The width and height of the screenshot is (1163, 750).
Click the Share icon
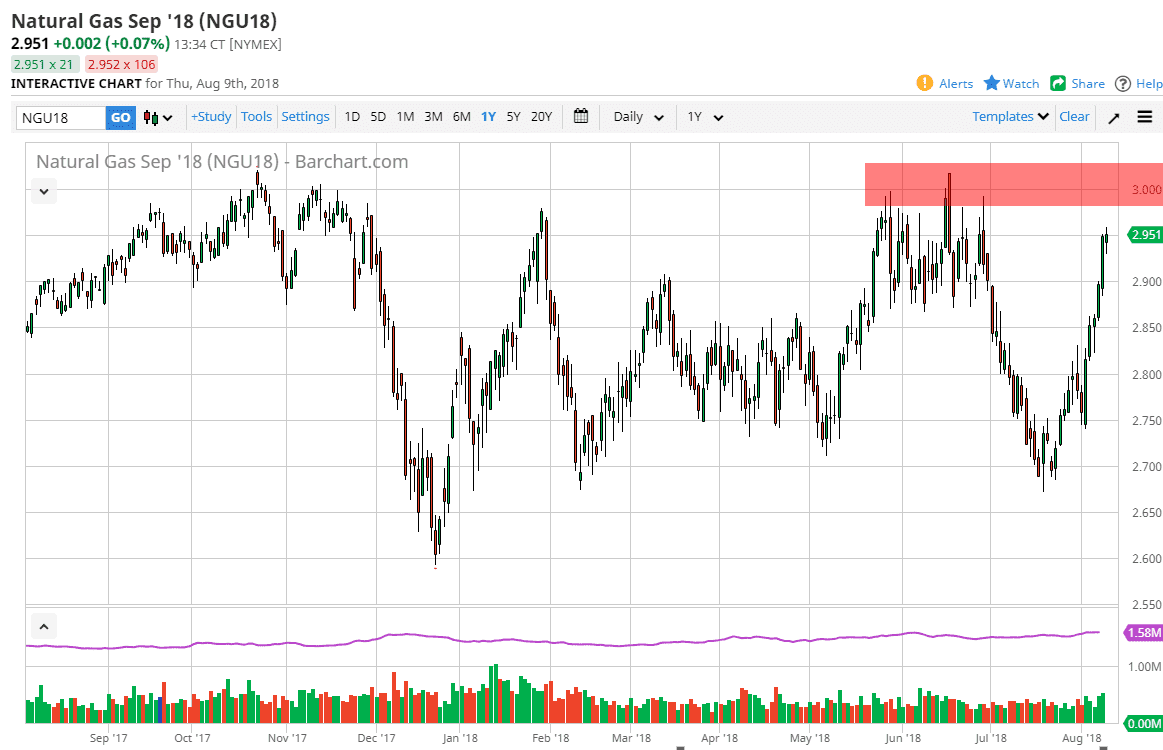point(1058,83)
